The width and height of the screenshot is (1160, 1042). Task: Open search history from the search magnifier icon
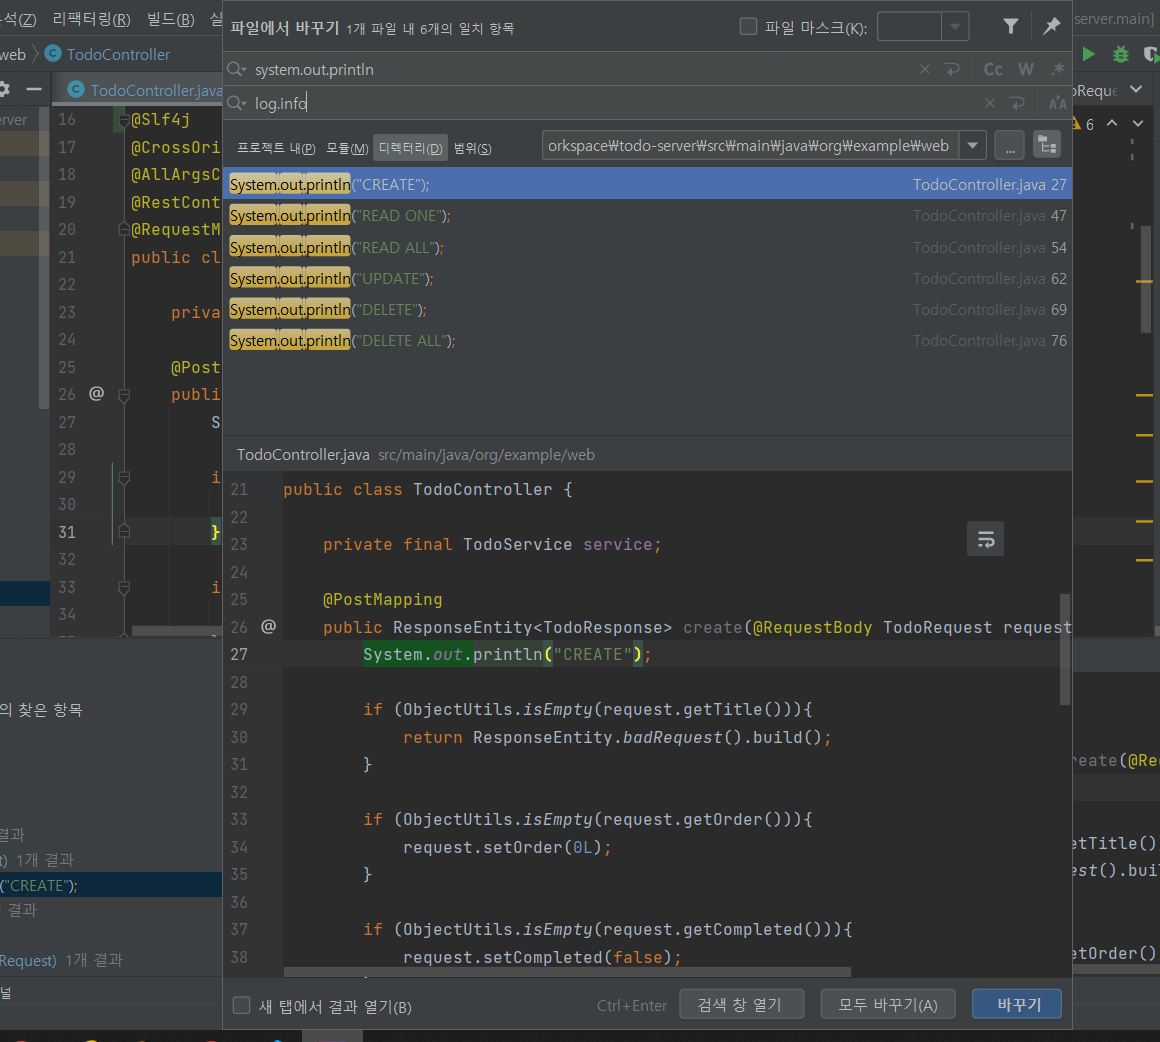pos(237,70)
